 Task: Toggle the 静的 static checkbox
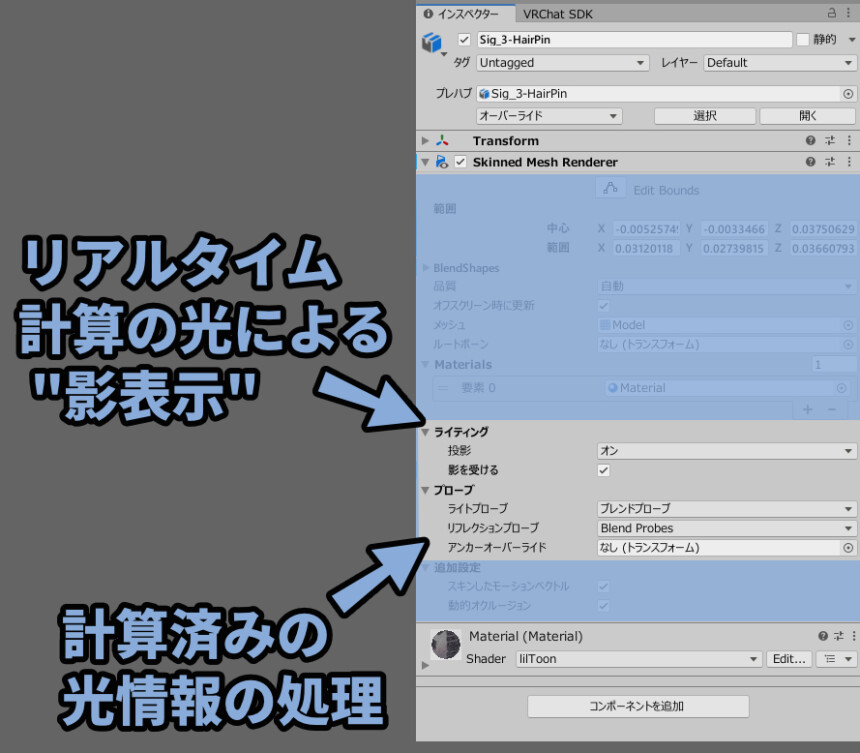tap(802, 39)
